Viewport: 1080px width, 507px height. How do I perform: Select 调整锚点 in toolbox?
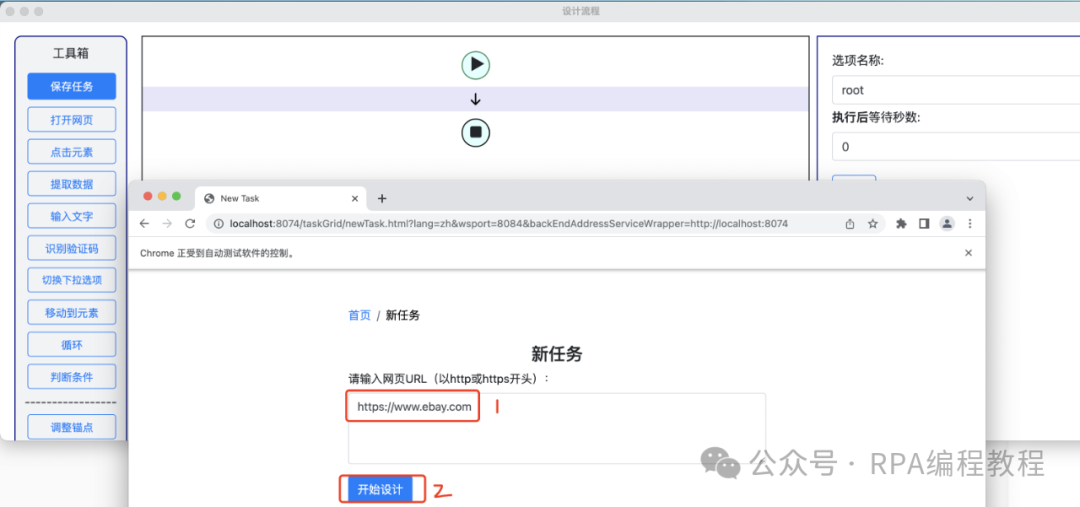(x=72, y=427)
